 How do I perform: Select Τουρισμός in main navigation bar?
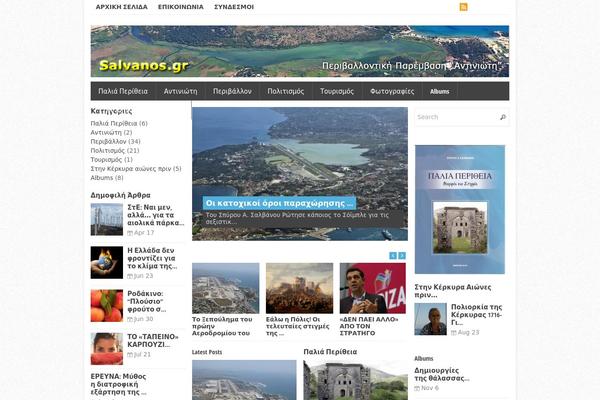337,91
